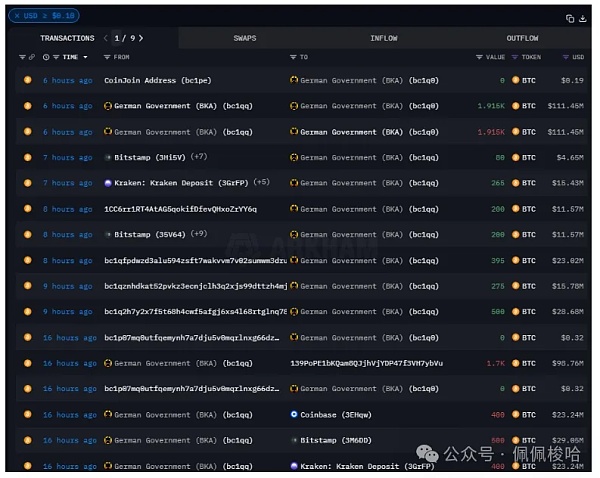Click the first row's chain icon
The width and height of the screenshot is (600, 478).
28,80
